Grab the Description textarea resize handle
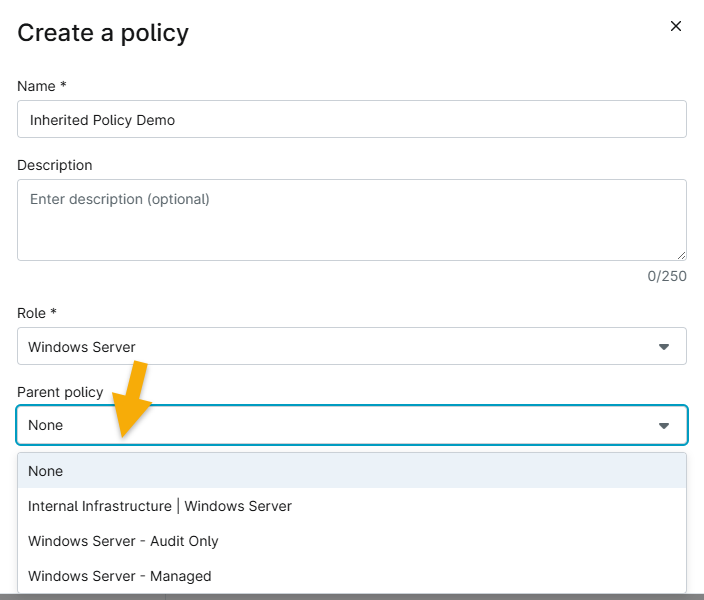The height and width of the screenshot is (600, 704). 681,255
